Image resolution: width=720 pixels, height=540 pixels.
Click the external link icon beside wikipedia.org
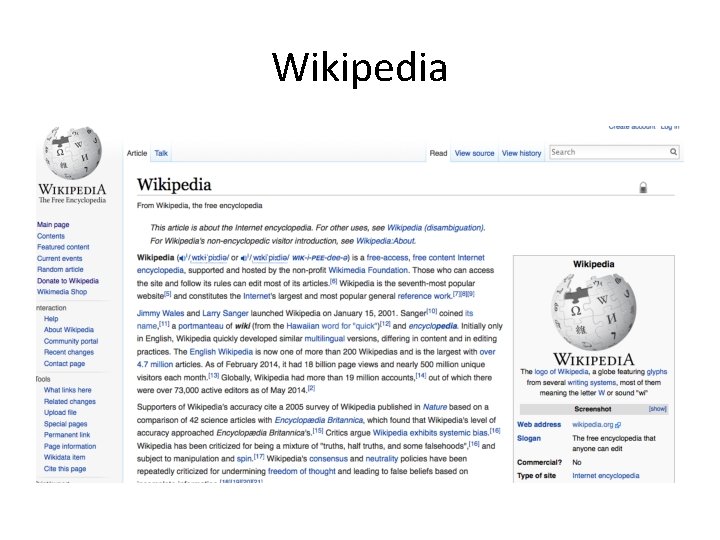coord(618,425)
